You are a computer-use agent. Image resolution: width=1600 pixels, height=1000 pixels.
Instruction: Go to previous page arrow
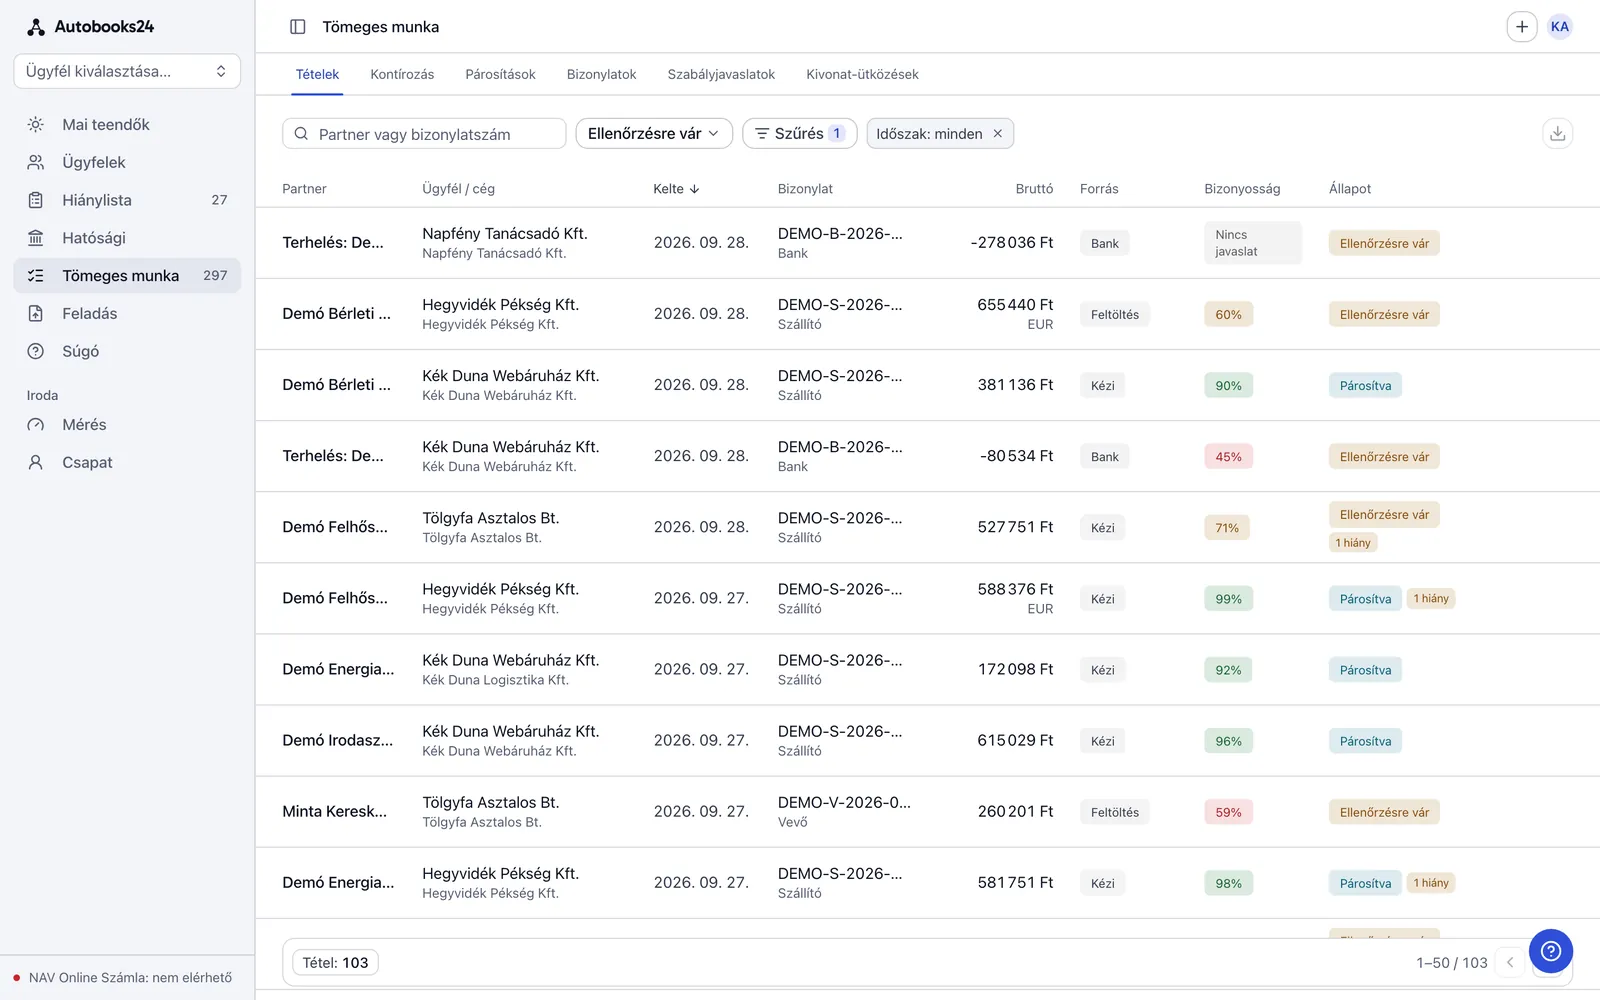pos(1510,962)
